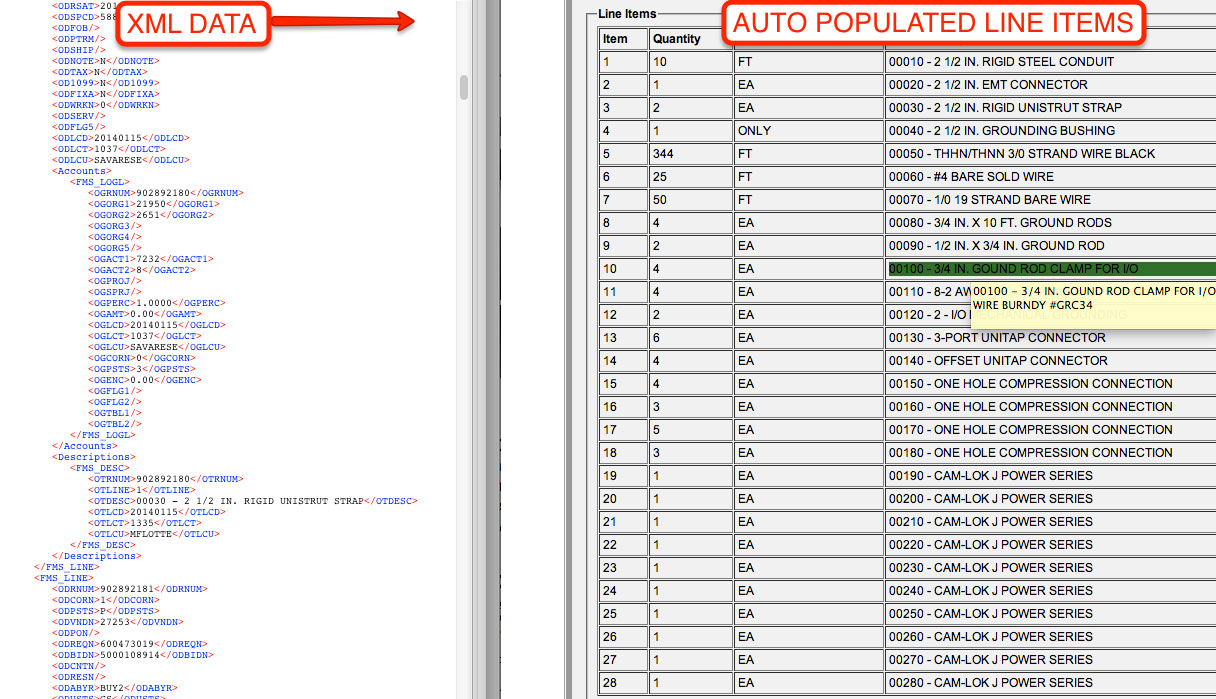Click 00040 - 2 1/2 IN. GROUNDING BUSHING cell

(1050, 131)
